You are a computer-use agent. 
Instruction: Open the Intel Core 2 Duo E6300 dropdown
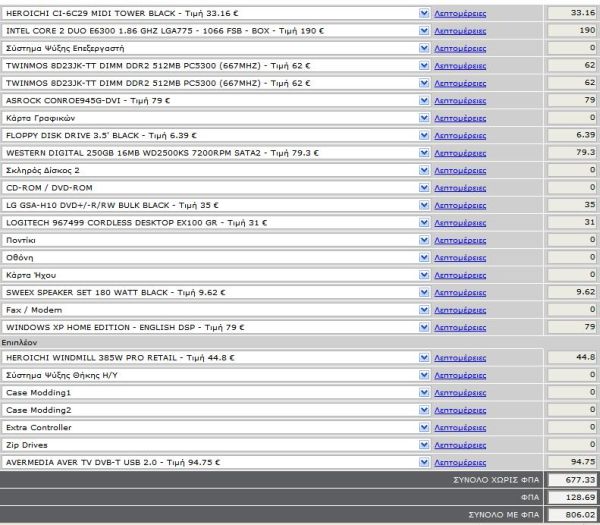[424, 31]
